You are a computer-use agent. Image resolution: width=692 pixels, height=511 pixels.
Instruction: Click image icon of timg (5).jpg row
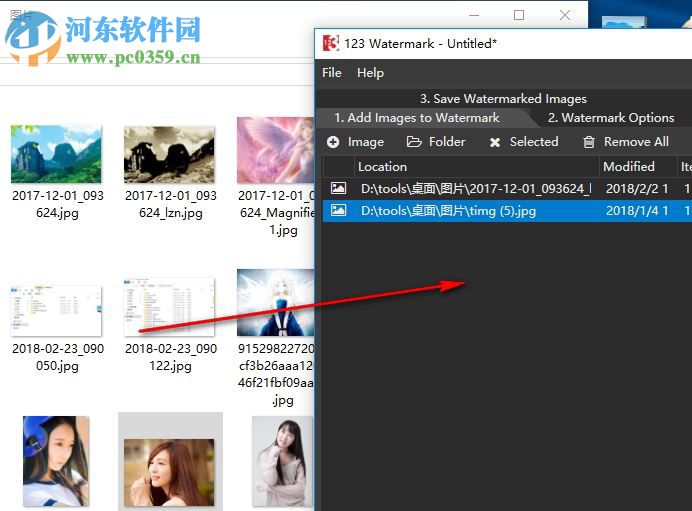tap(338, 210)
